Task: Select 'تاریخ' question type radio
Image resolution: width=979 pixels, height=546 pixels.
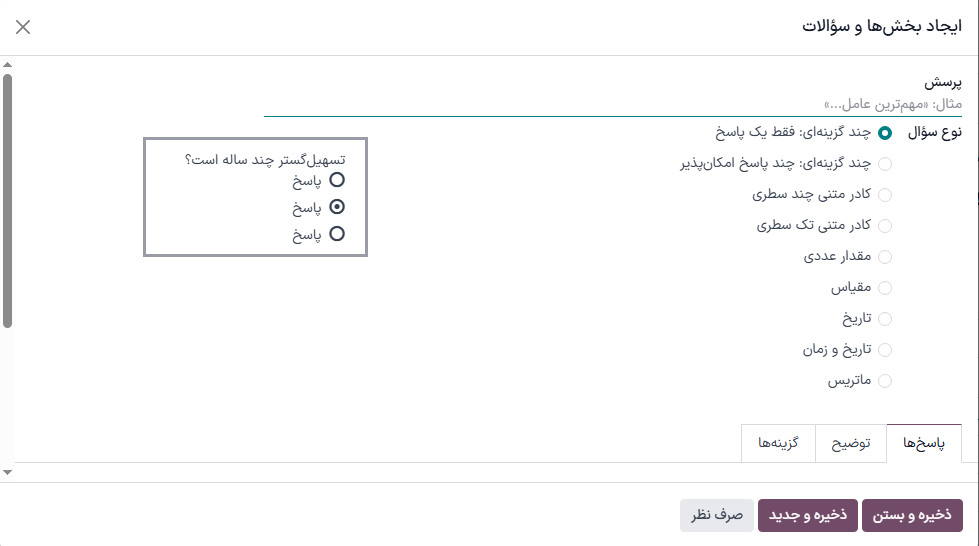Action: tap(885, 319)
